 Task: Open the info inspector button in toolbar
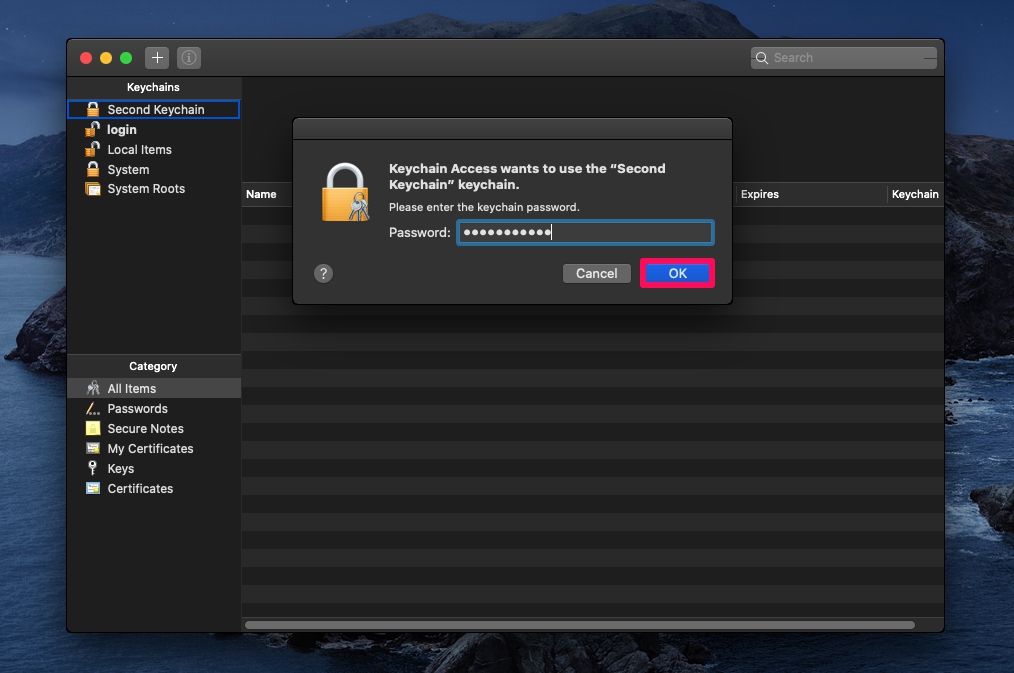(x=189, y=58)
